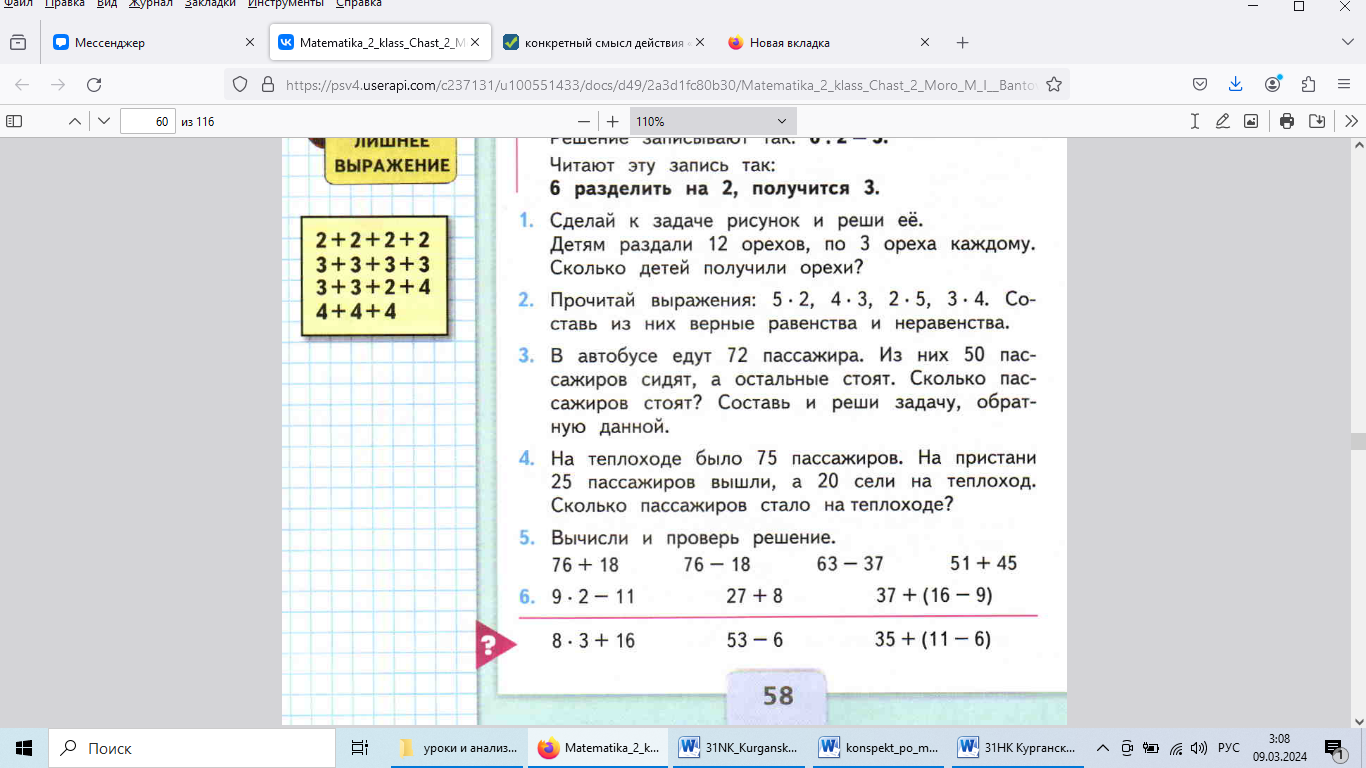Screen dimensions: 1366x768
Task: Reload the current page
Action: click(94, 85)
